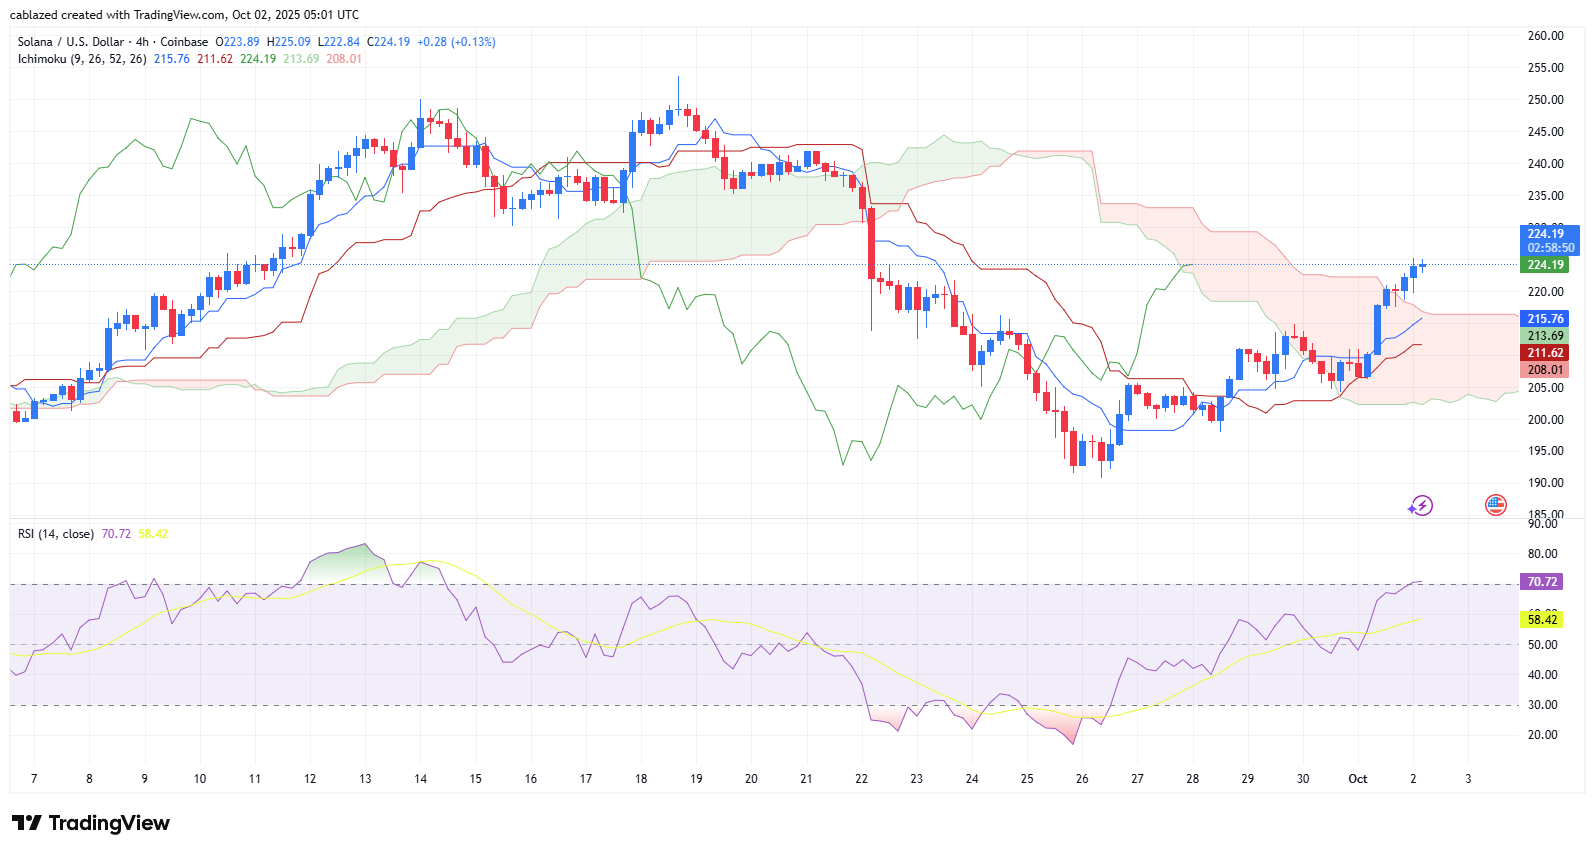This screenshot has height=853, width=1595.
Task: Click the +0.28 (+0.13%) change value
Action: click(456, 42)
